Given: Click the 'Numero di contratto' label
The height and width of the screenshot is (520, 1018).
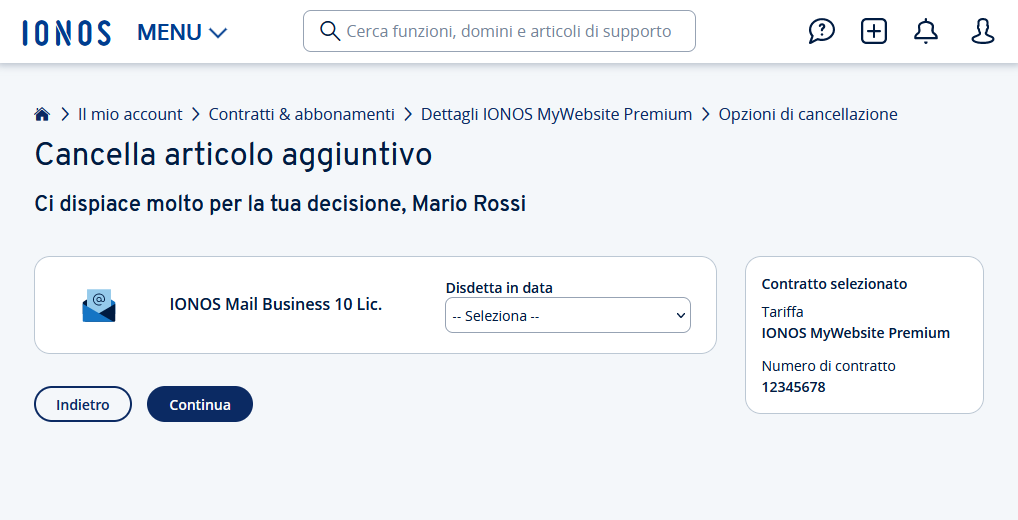Looking at the screenshot, I should pos(828,366).
